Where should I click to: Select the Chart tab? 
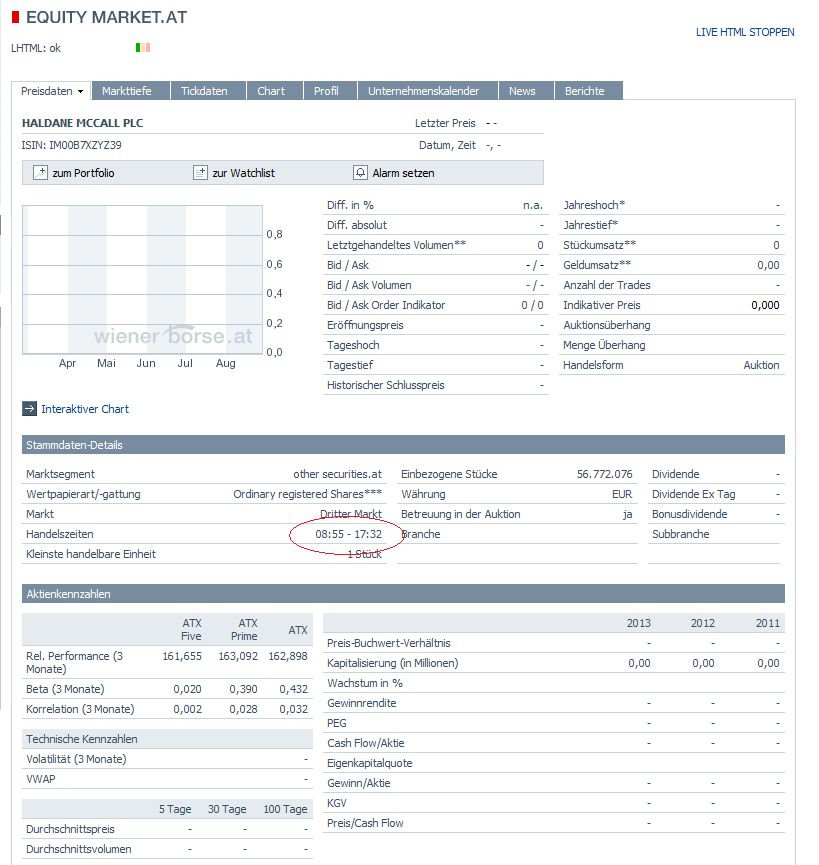[x=273, y=90]
